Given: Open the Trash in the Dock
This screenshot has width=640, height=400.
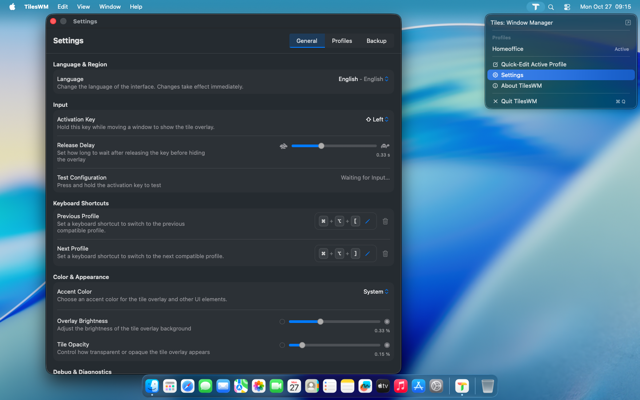Looking at the screenshot, I should pyautogui.click(x=488, y=386).
